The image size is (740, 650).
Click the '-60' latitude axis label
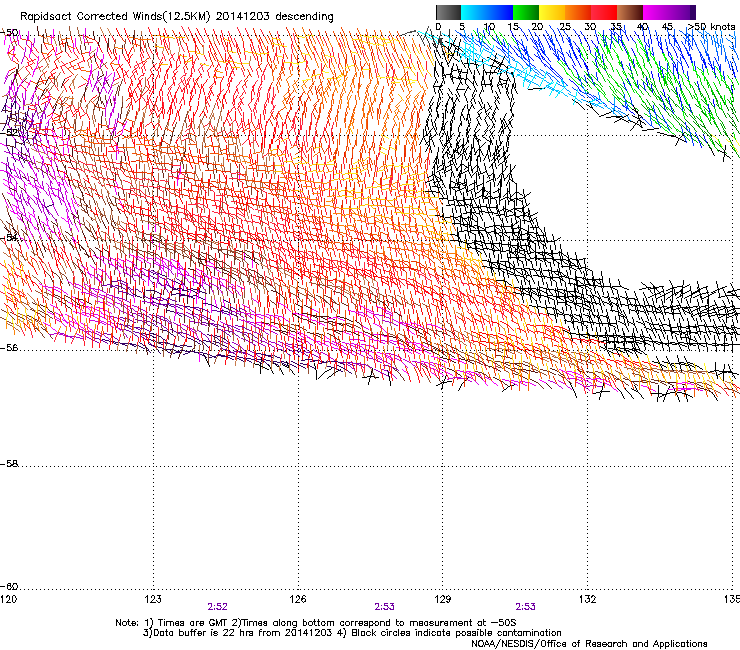pyautogui.click(x=9, y=587)
